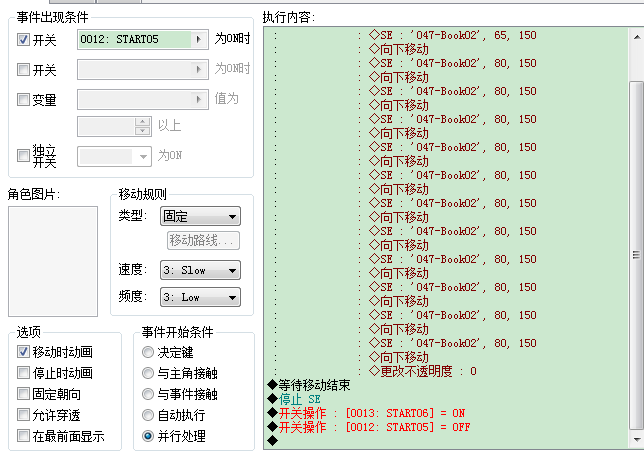Image resolution: width=644 pixels, height=453 pixels.
Task: Select the 开关操作 [0012: START05] = OFF line
Action: 369,427
